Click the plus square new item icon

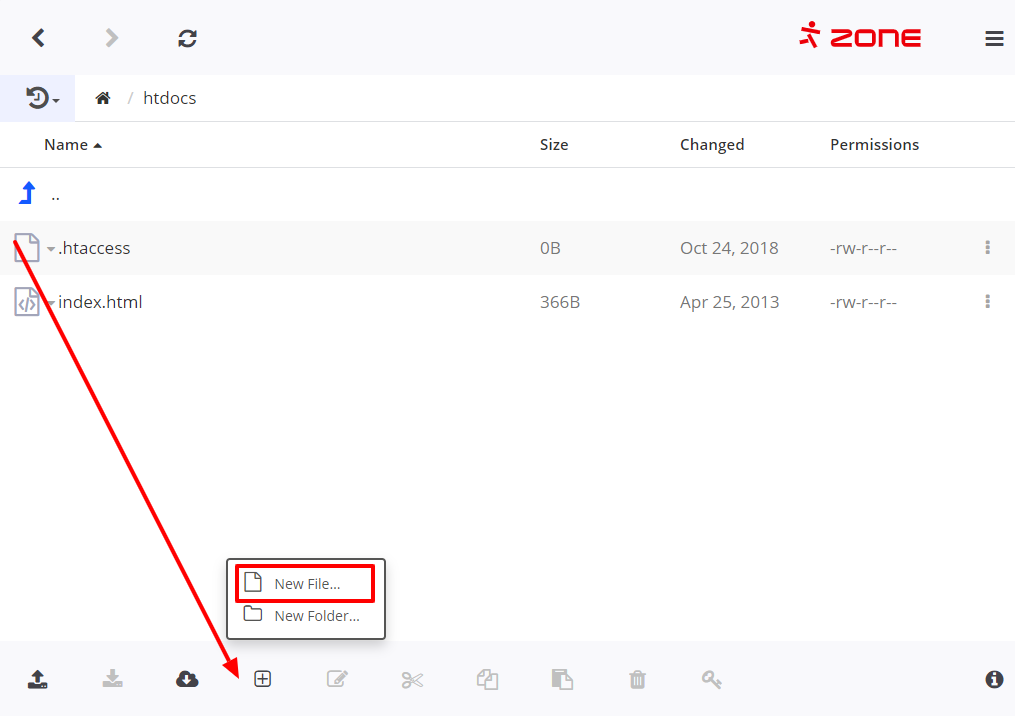[262, 680]
